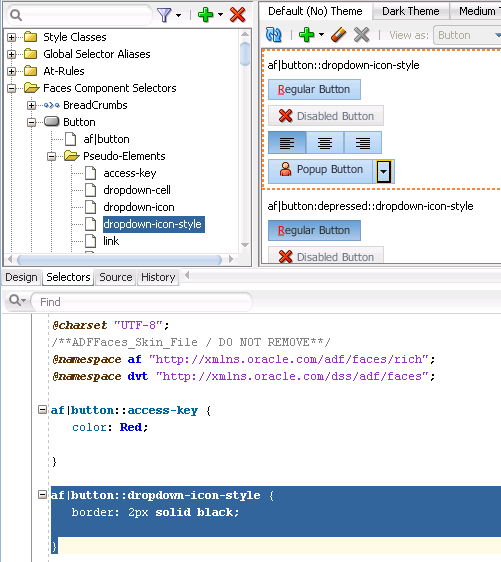Switch to the History tab

click(158, 277)
